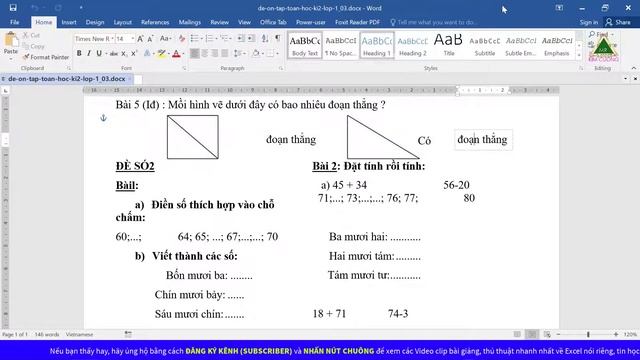Sort the selected text A to Z
Image resolution: width=640 pixels, height=360 pixels.
(x=265, y=39)
